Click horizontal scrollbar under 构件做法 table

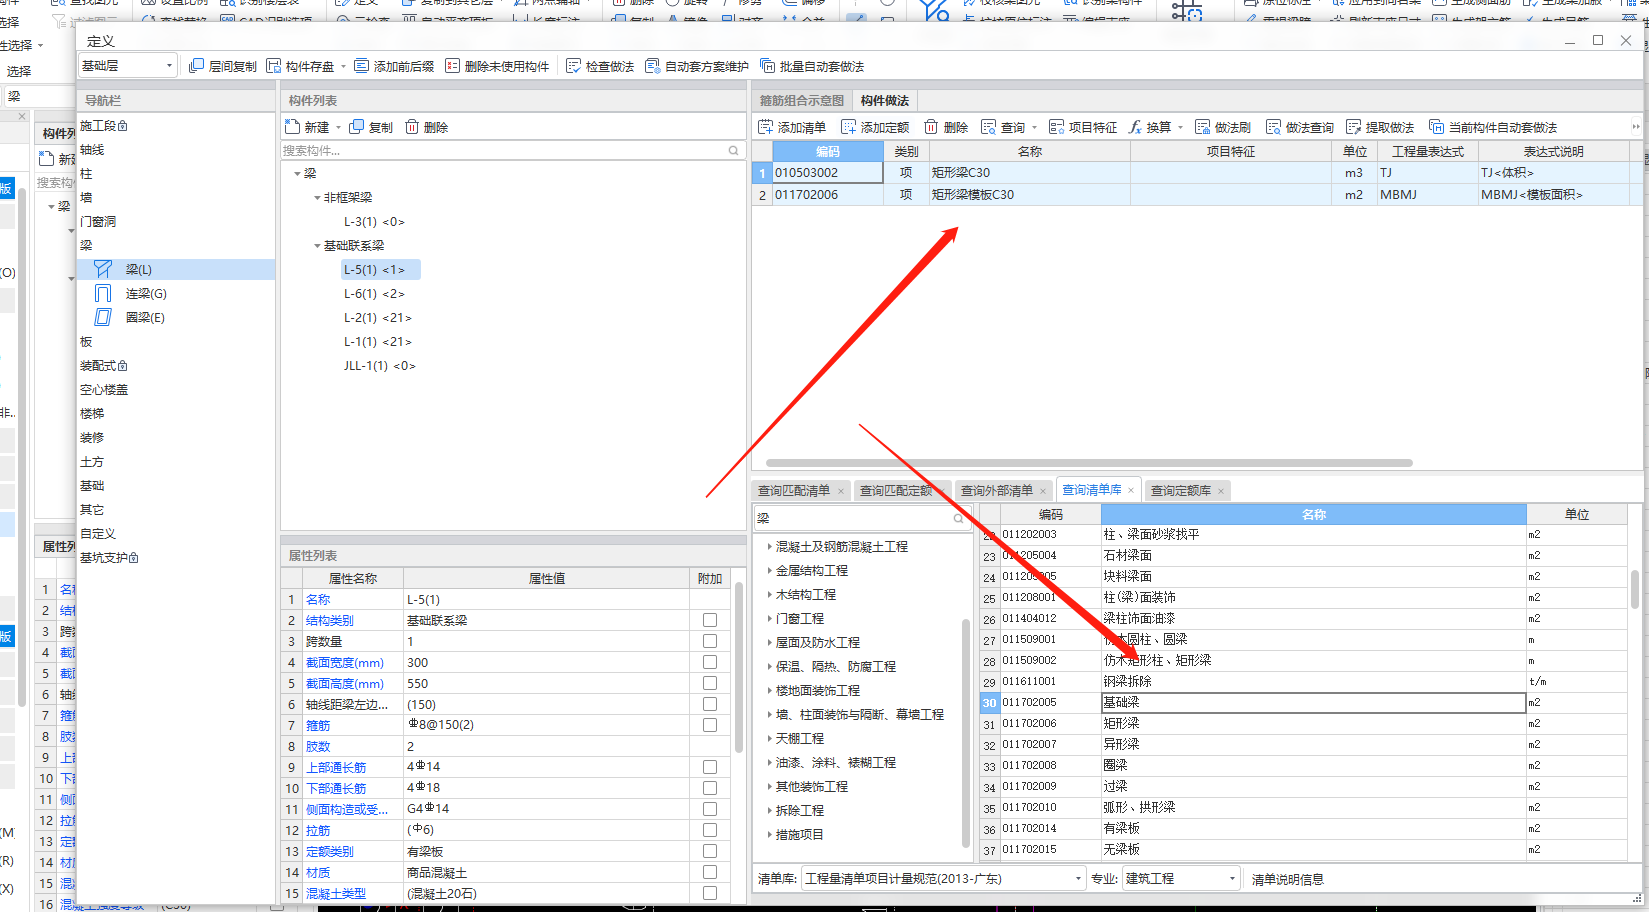1089,463
